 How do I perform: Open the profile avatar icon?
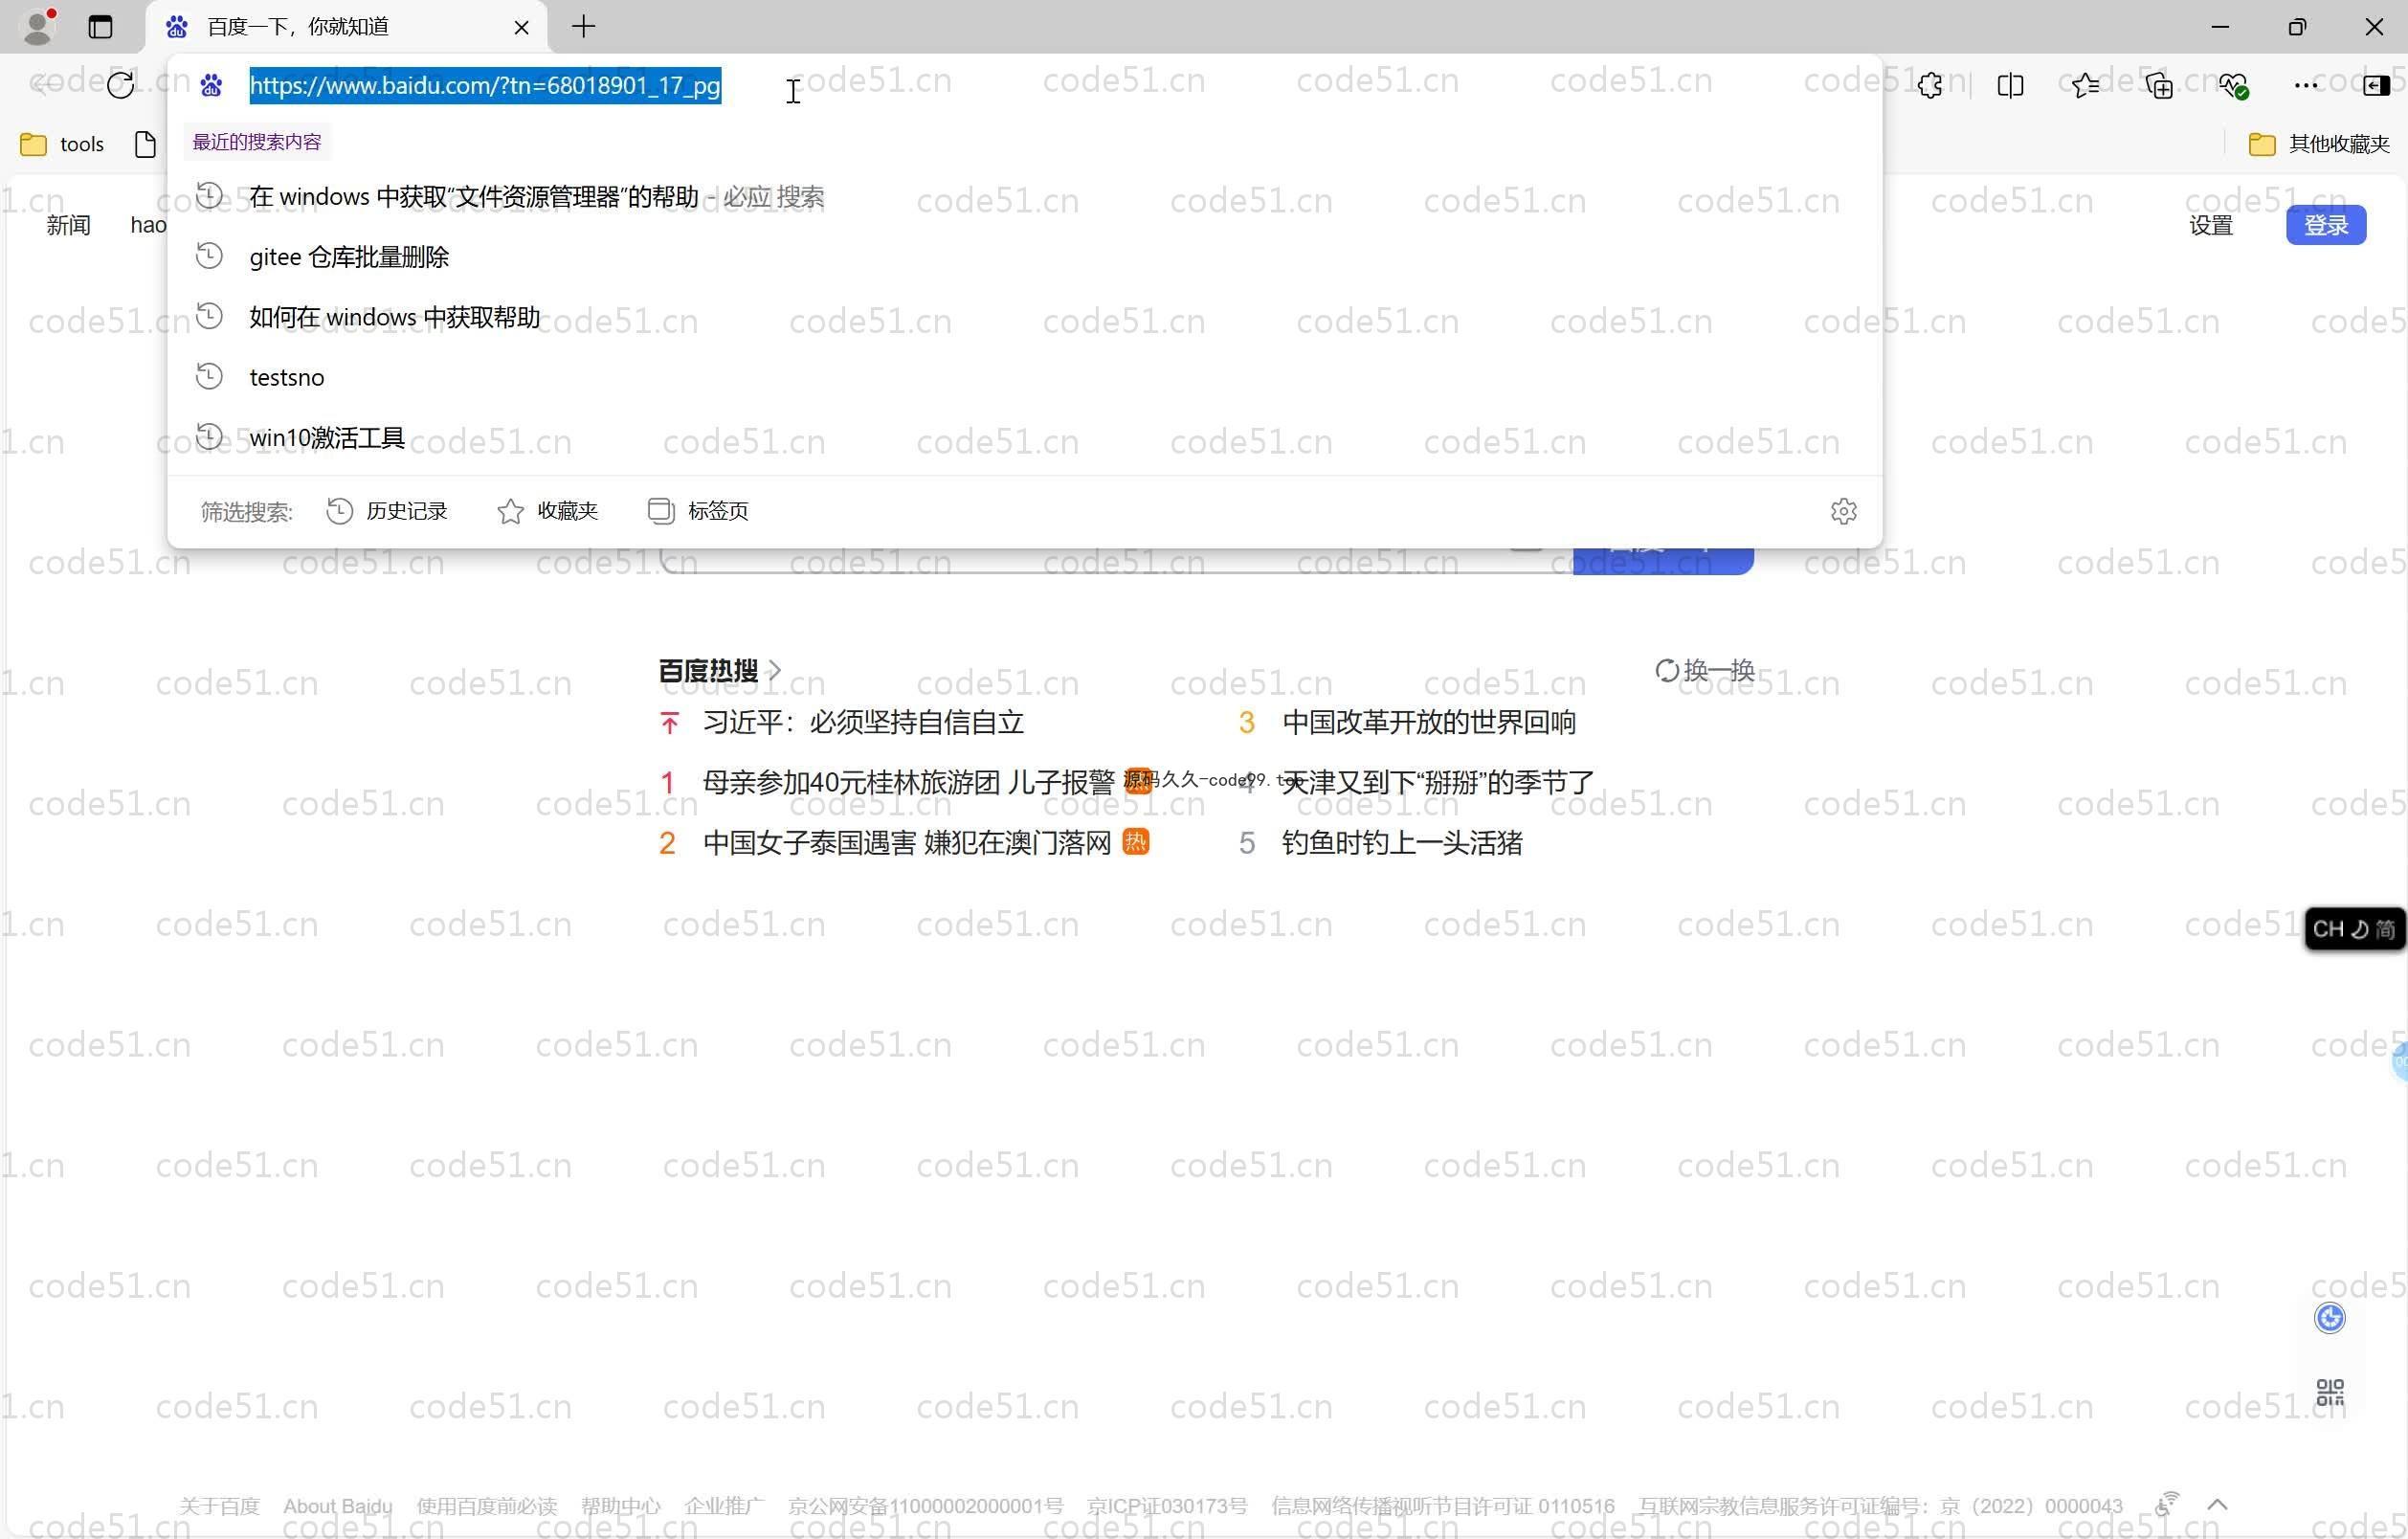coord(37,27)
